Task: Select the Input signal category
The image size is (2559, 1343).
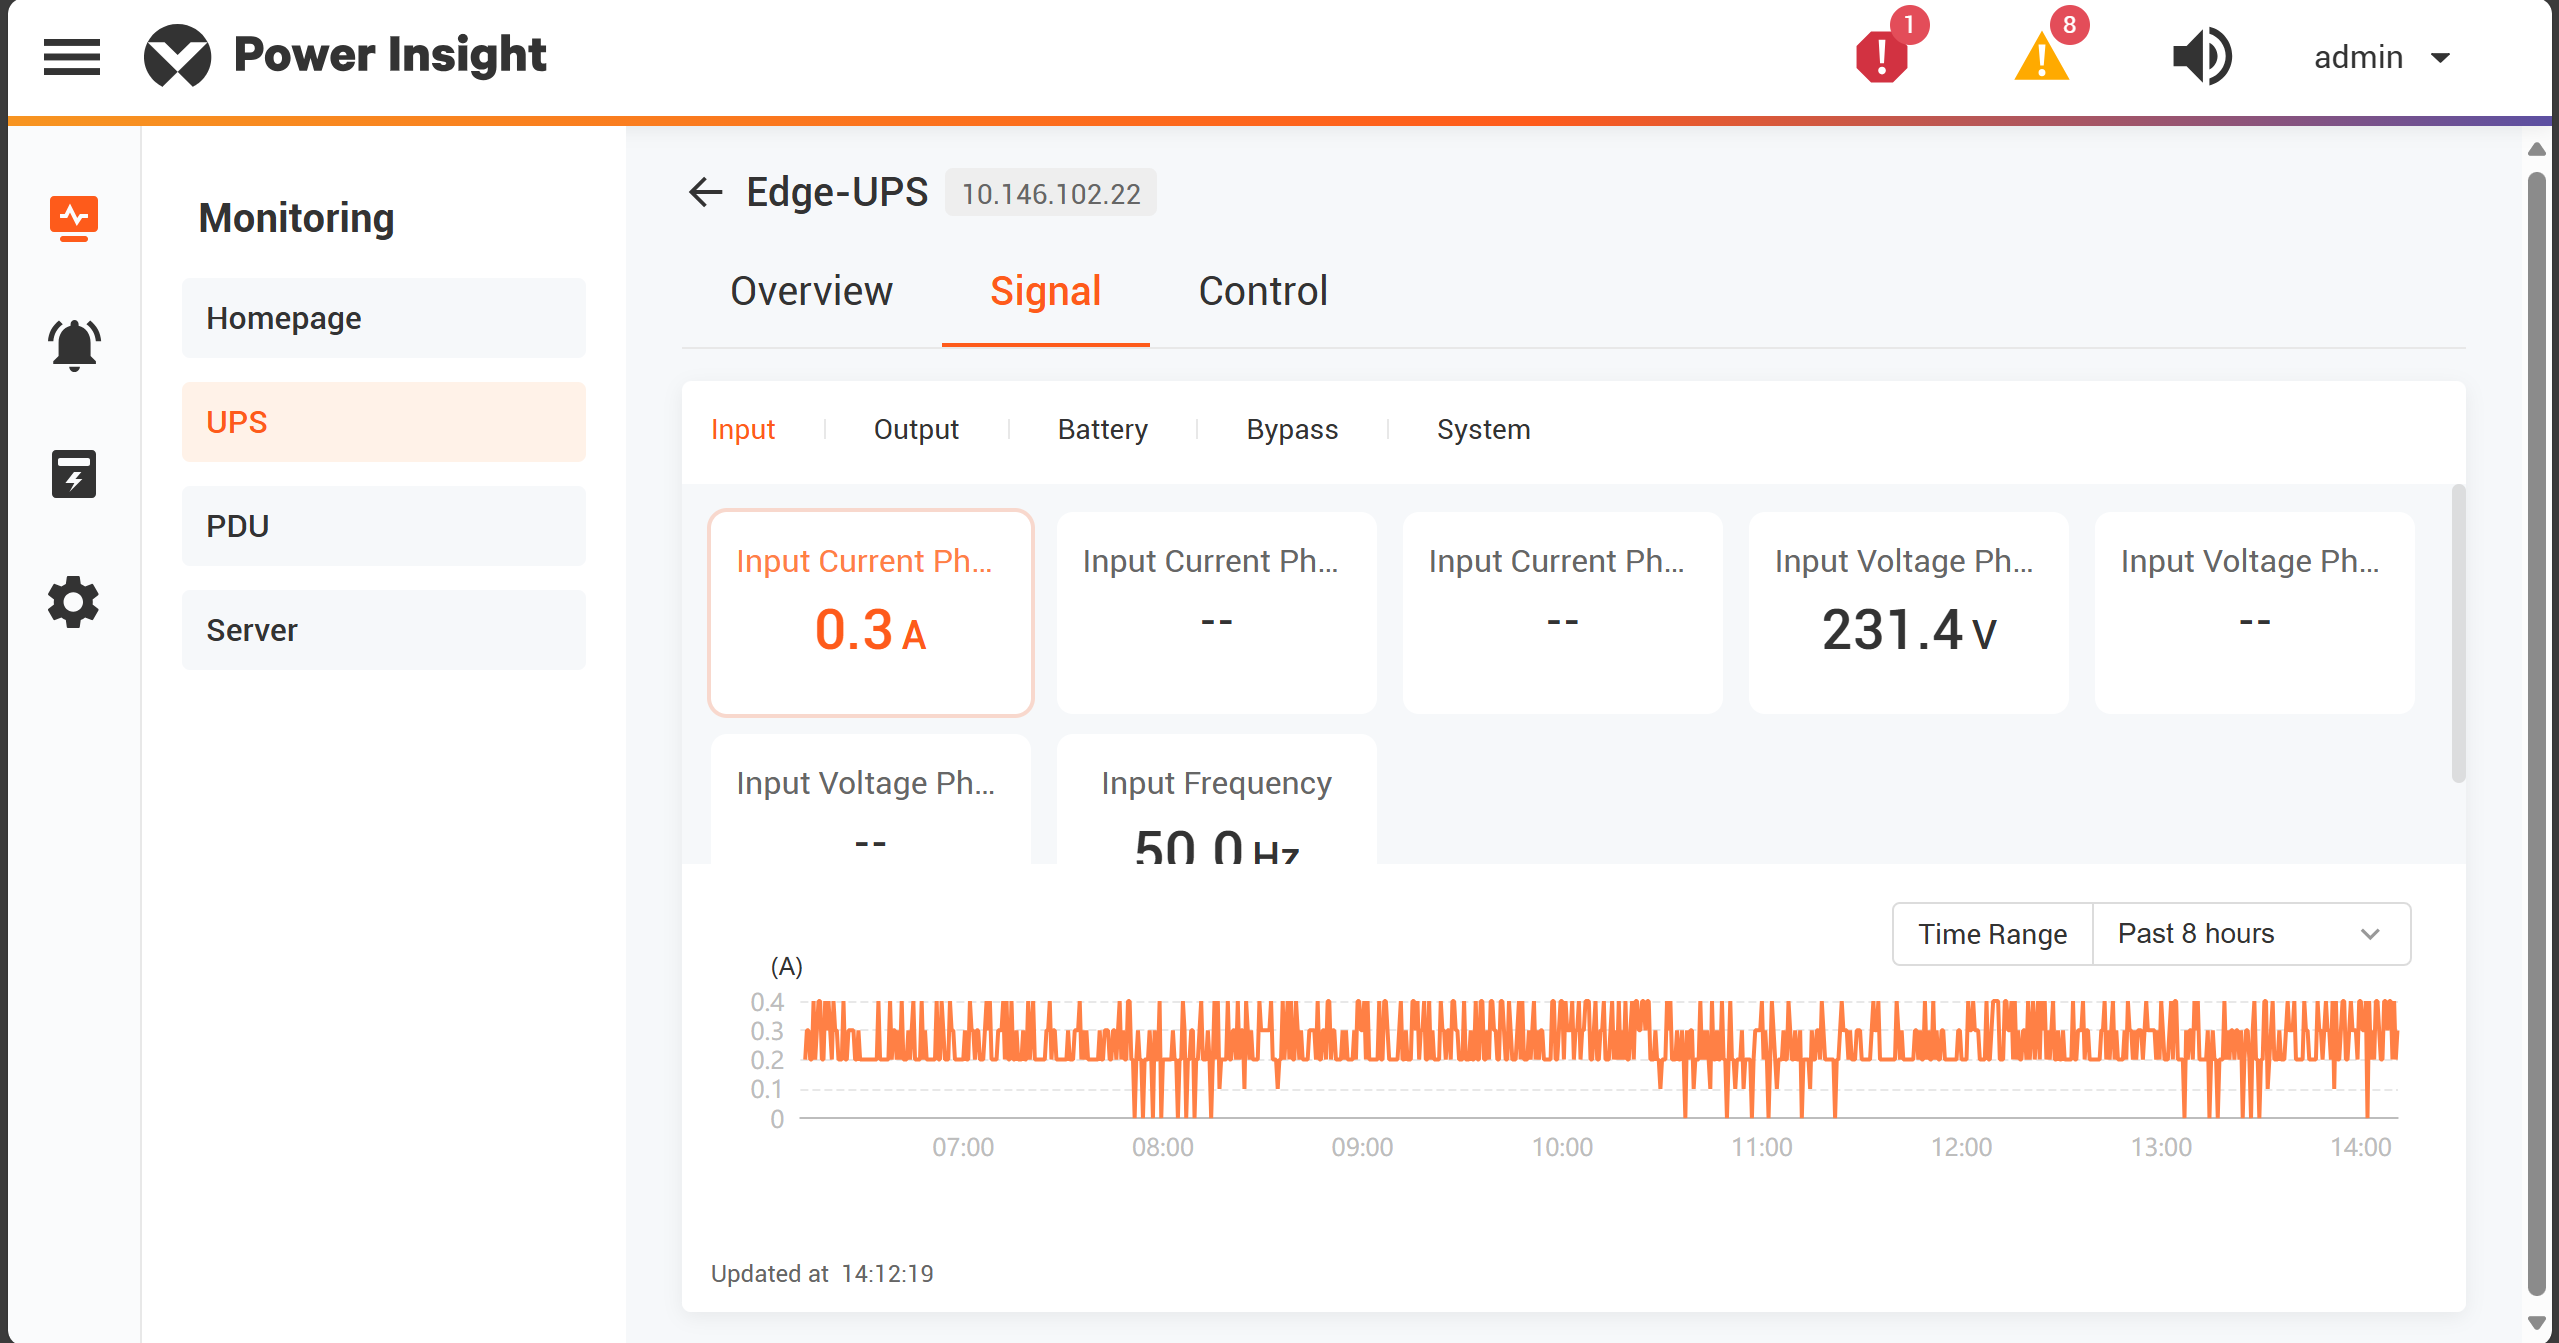Action: point(743,429)
